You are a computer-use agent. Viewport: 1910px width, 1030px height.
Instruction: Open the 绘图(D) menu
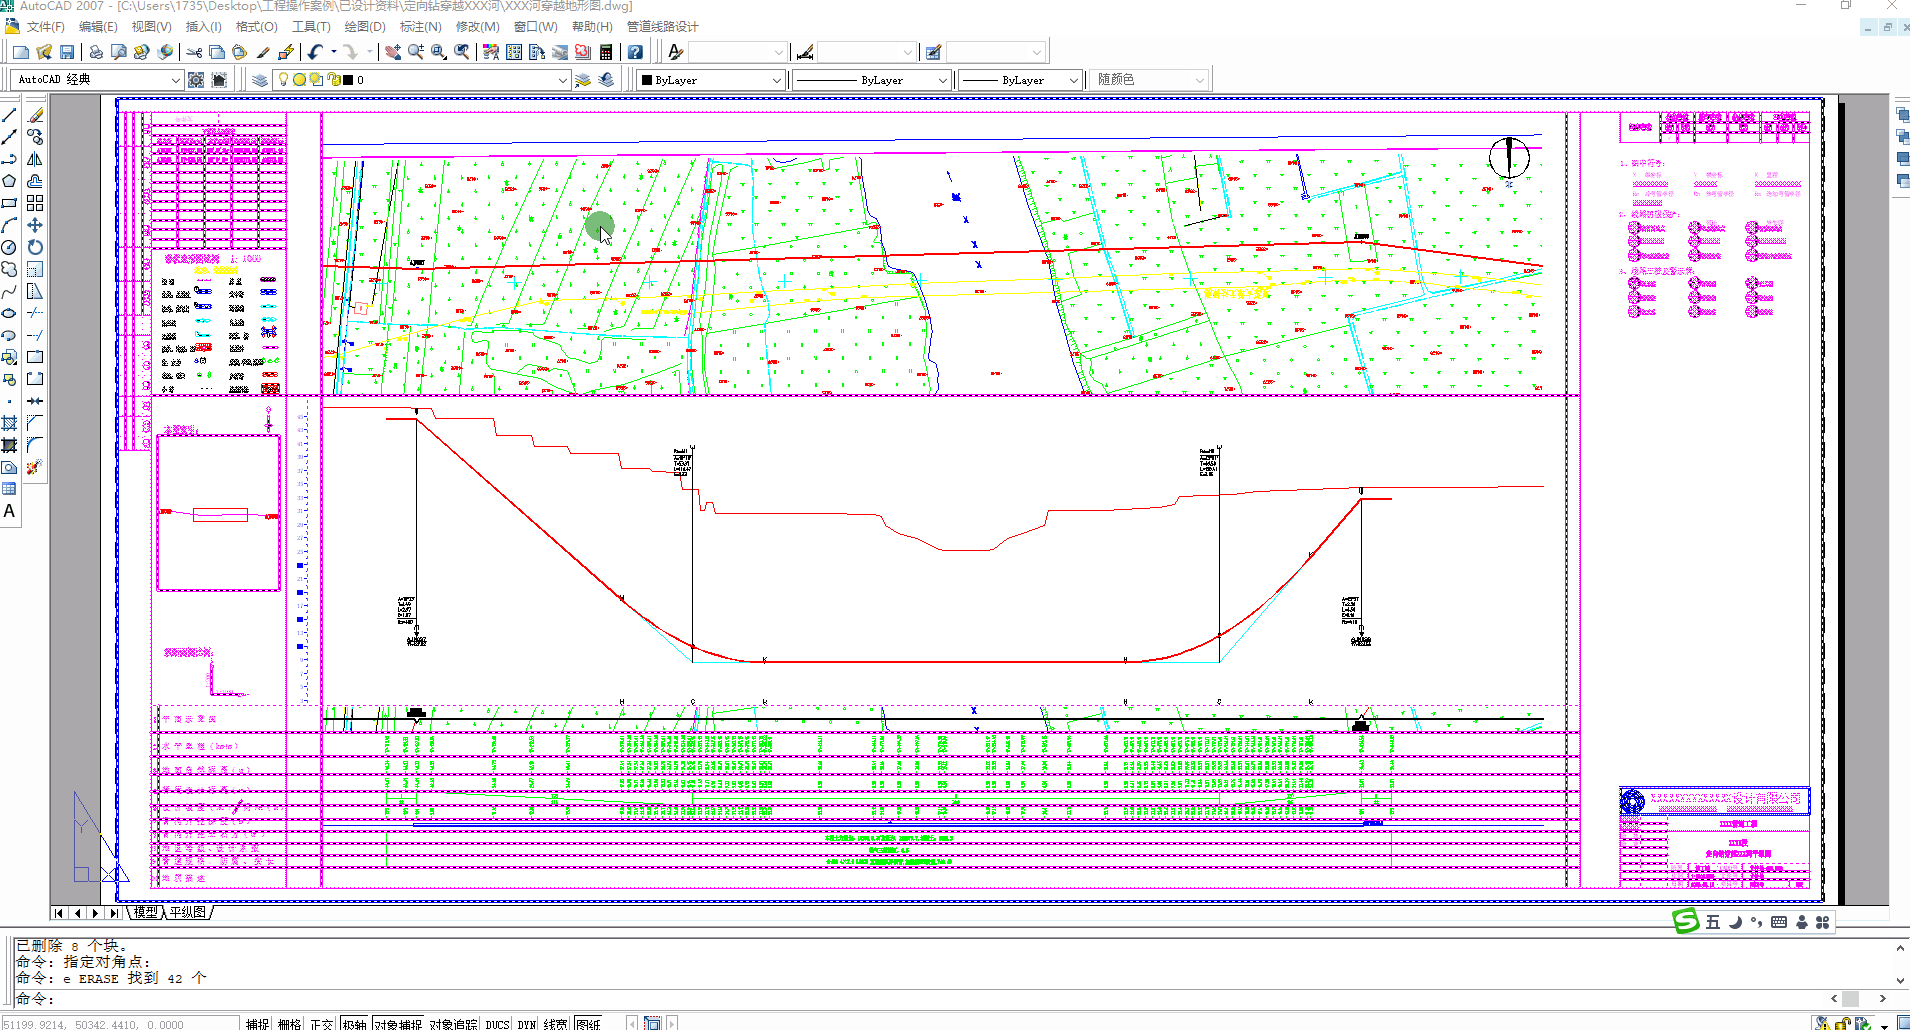pyautogui.click(x=364, y=27)
